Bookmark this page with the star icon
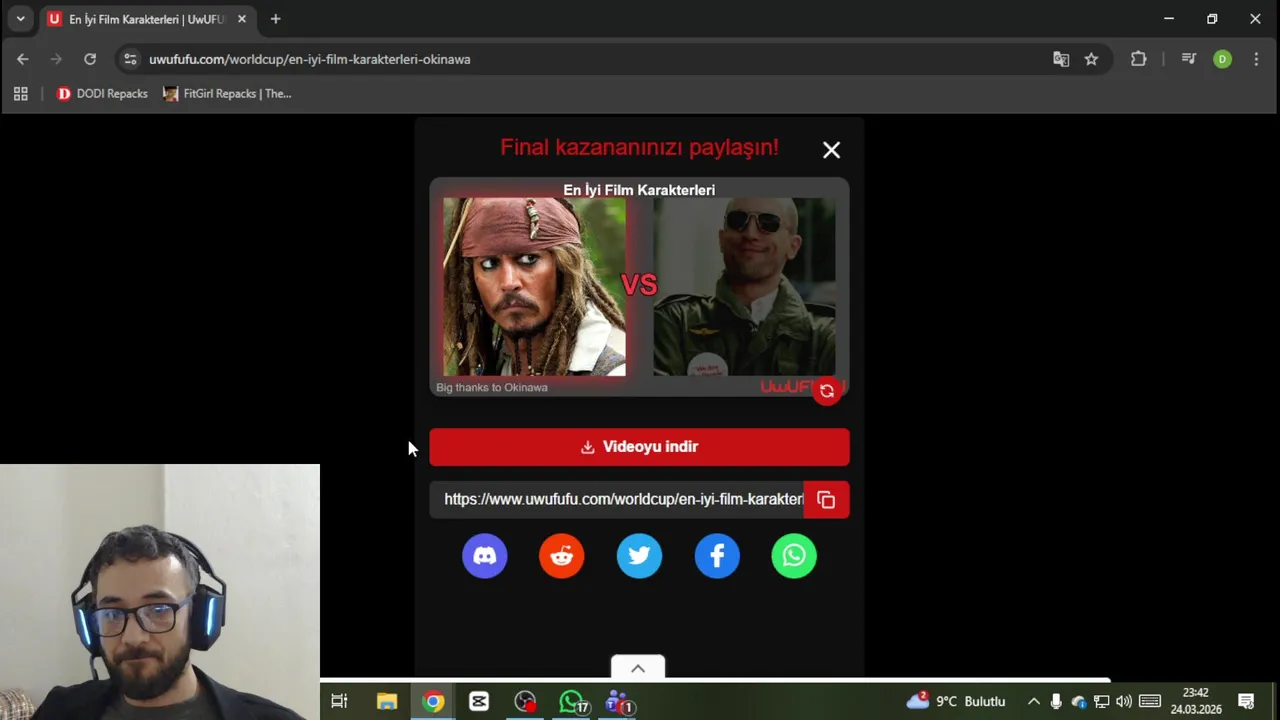This screenshot has width=1280, height=720. point(1091,59)
